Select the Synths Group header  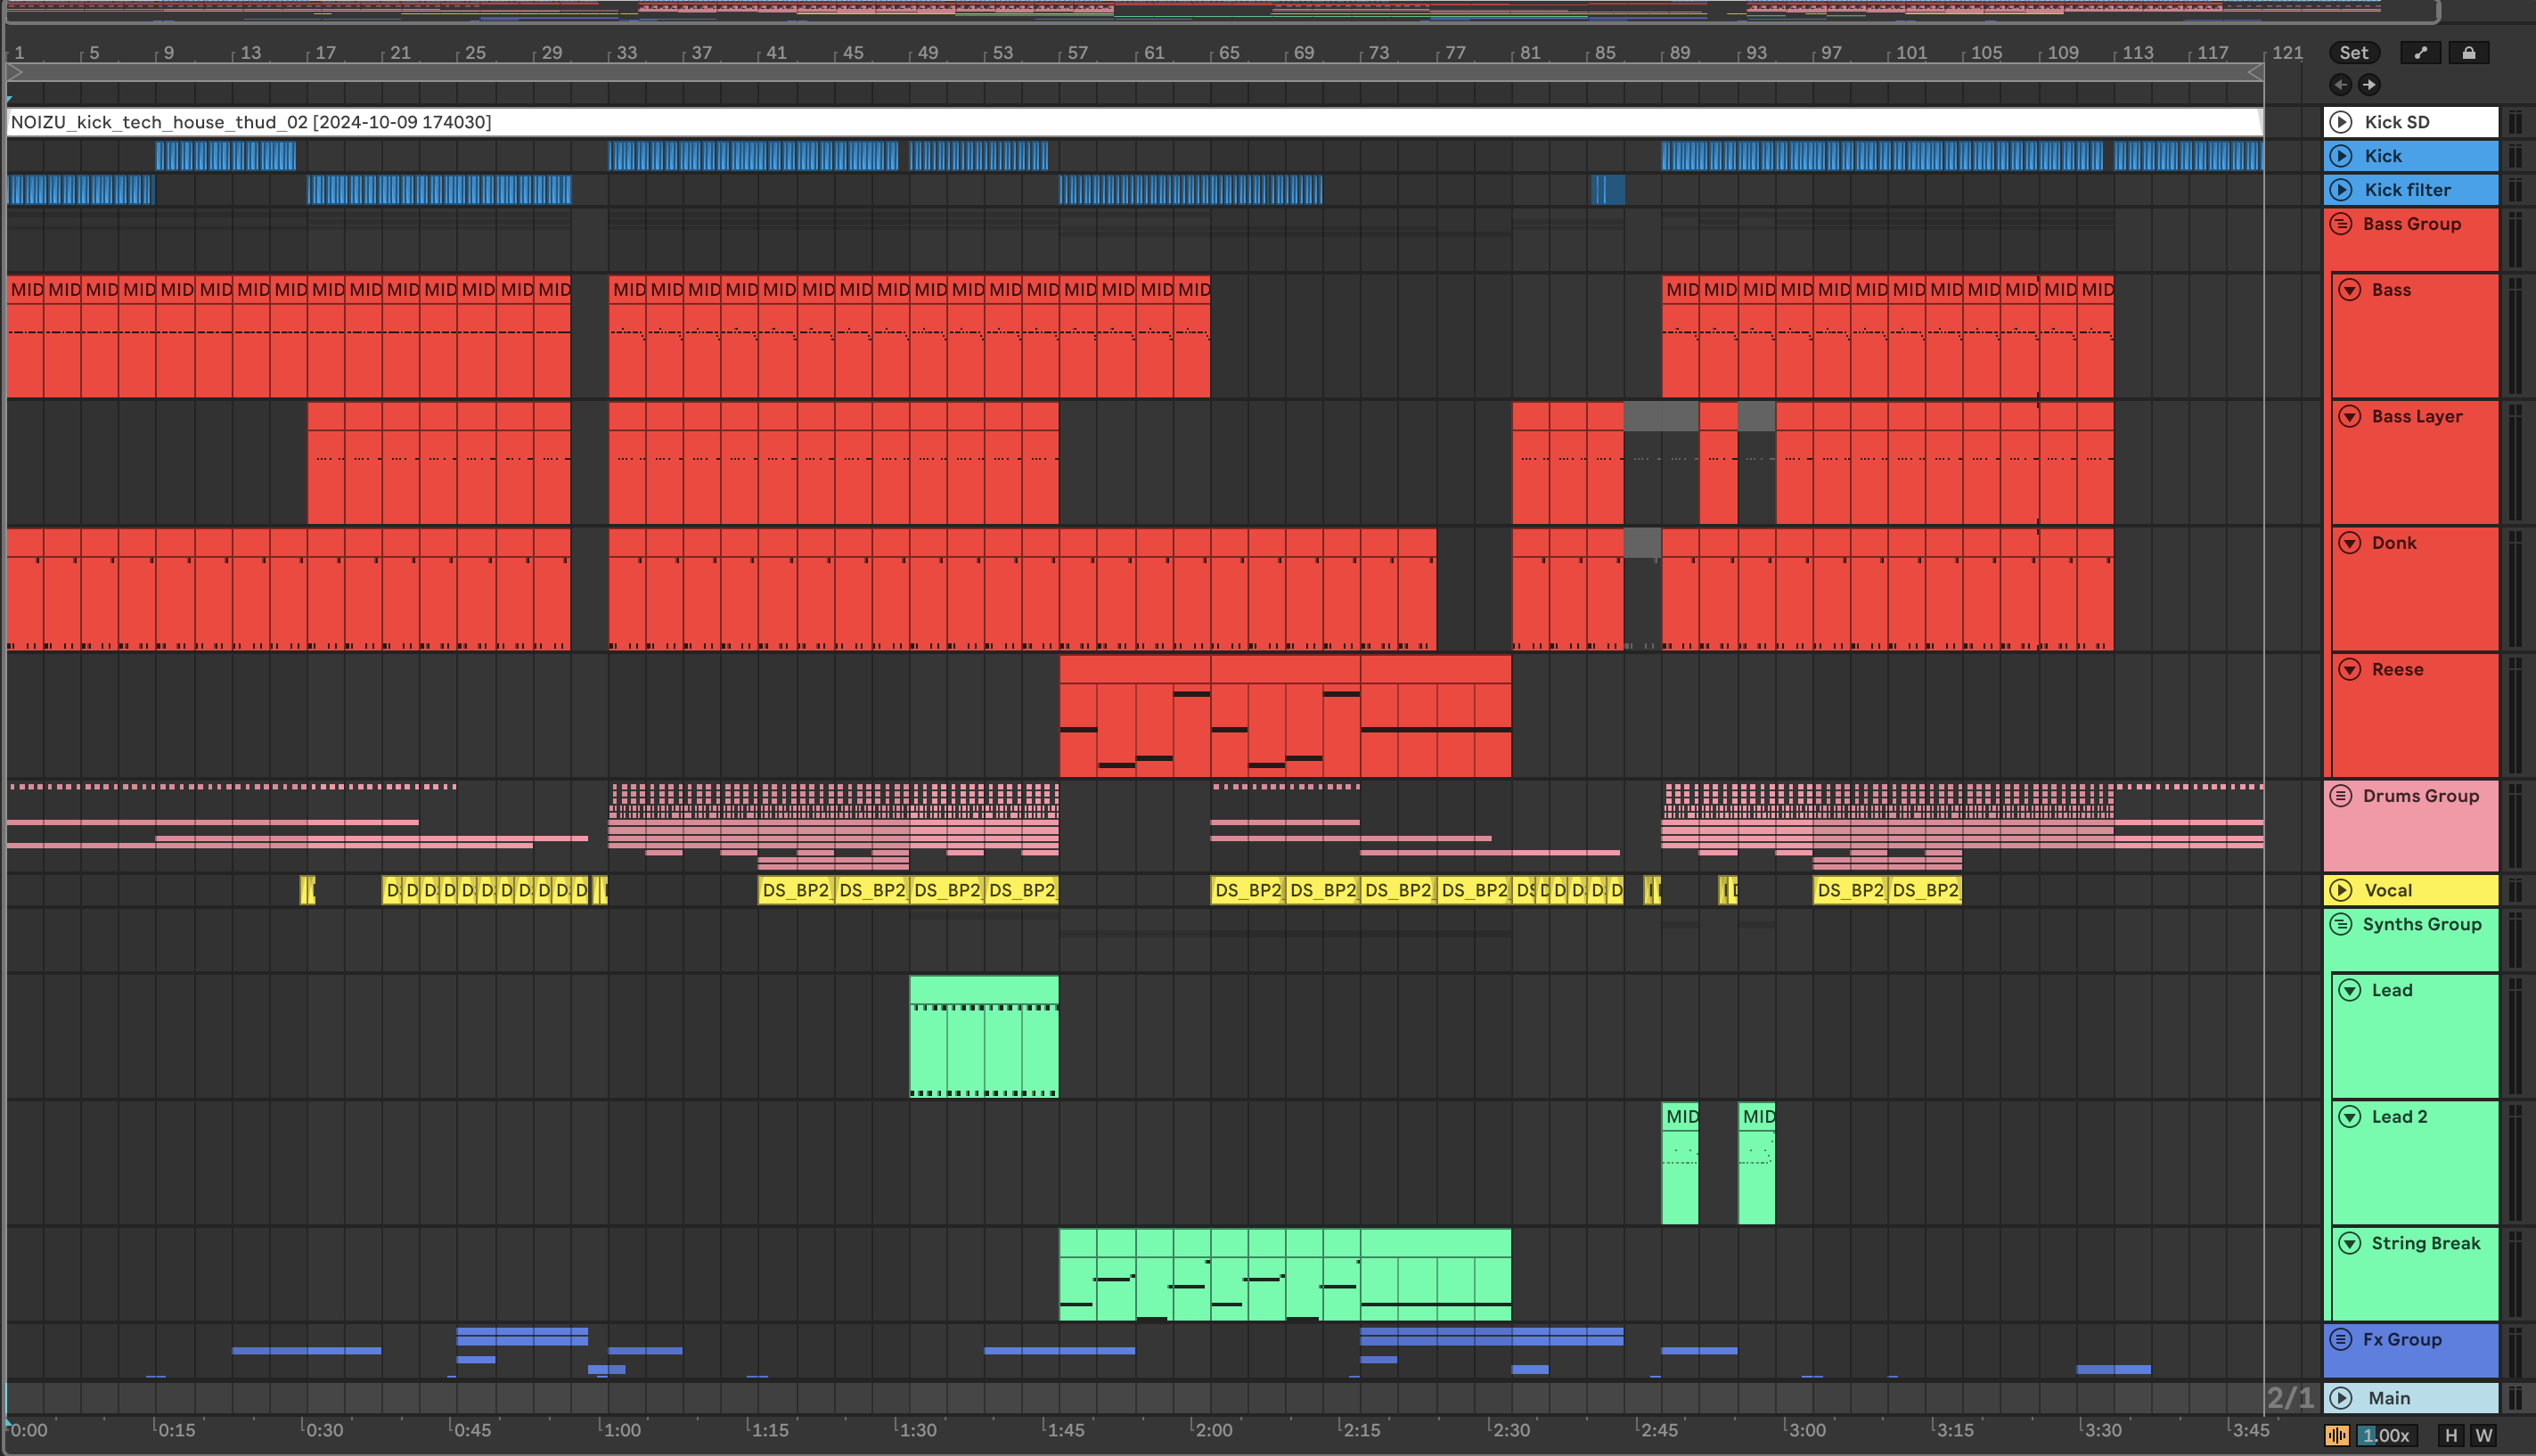coord(2411,939)
